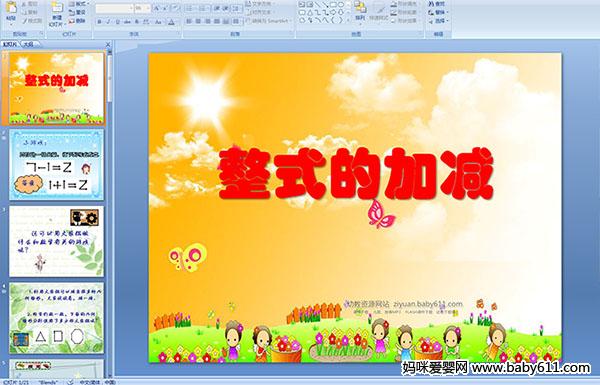Switch to the Slides pane tab
Image resolution: width=600 pixels, height=385 pixels.
(10, 44)
